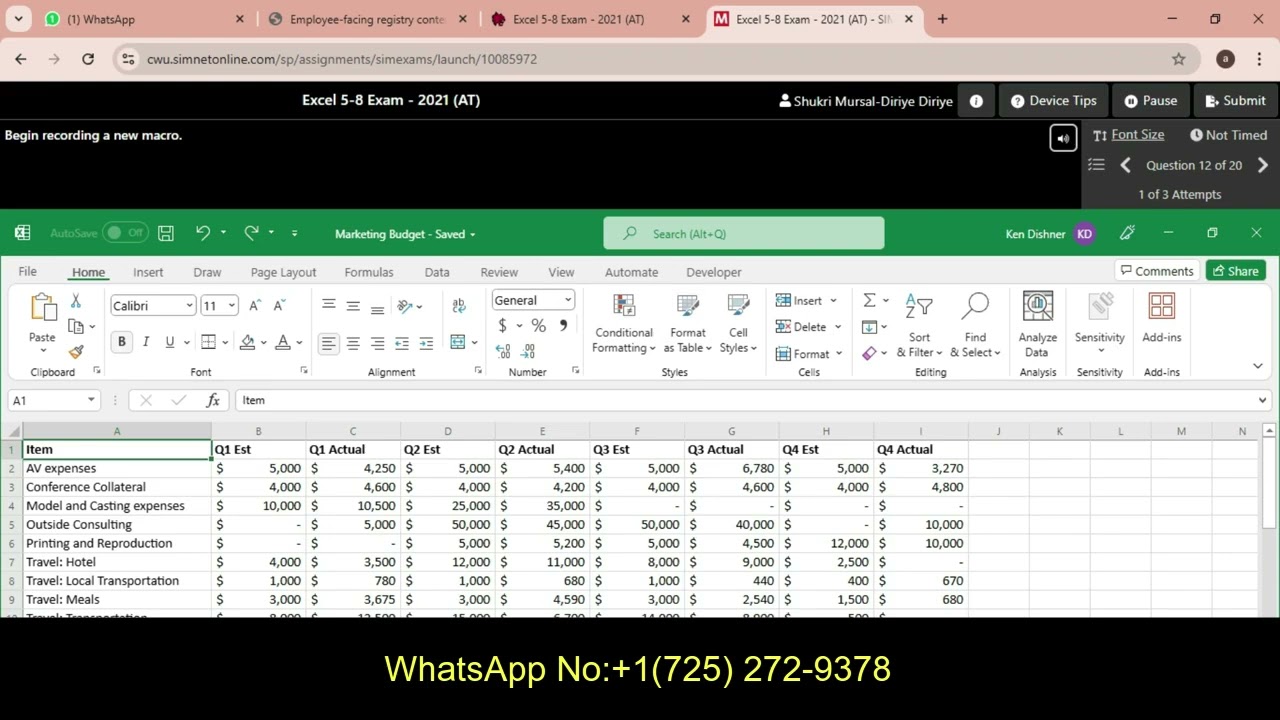Toggle Align Left alignment
The image size is (1280, 720).
tap(328, 343)
